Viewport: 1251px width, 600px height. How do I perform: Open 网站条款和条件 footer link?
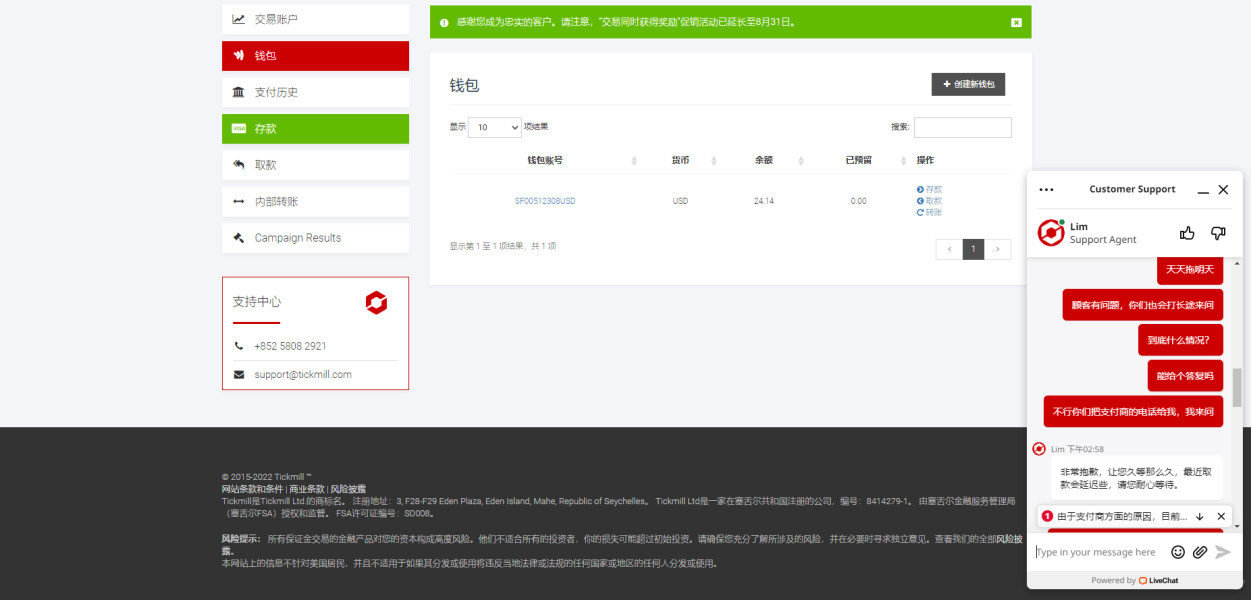[253, 489]
